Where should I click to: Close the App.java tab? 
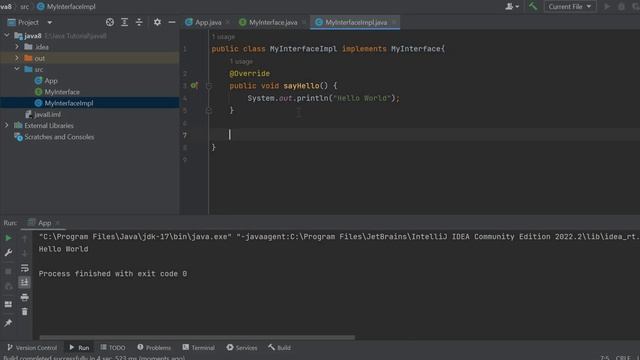coord(227,22)
